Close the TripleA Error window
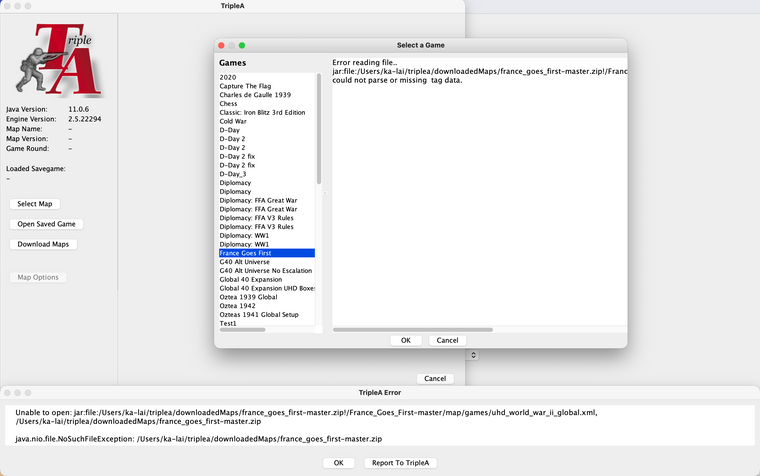Viewport: 760px width, 476px height. pos(8,394)
